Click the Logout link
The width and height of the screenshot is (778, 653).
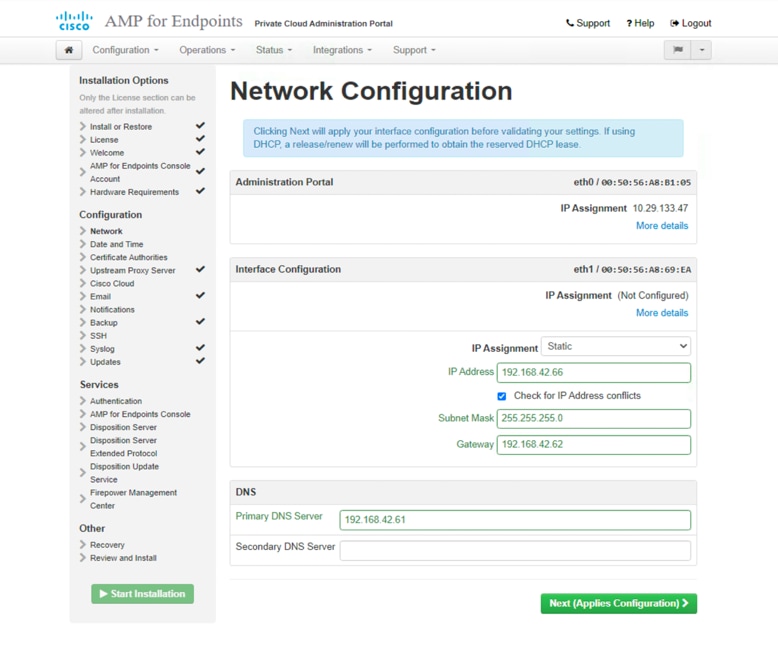pos(691,23)
